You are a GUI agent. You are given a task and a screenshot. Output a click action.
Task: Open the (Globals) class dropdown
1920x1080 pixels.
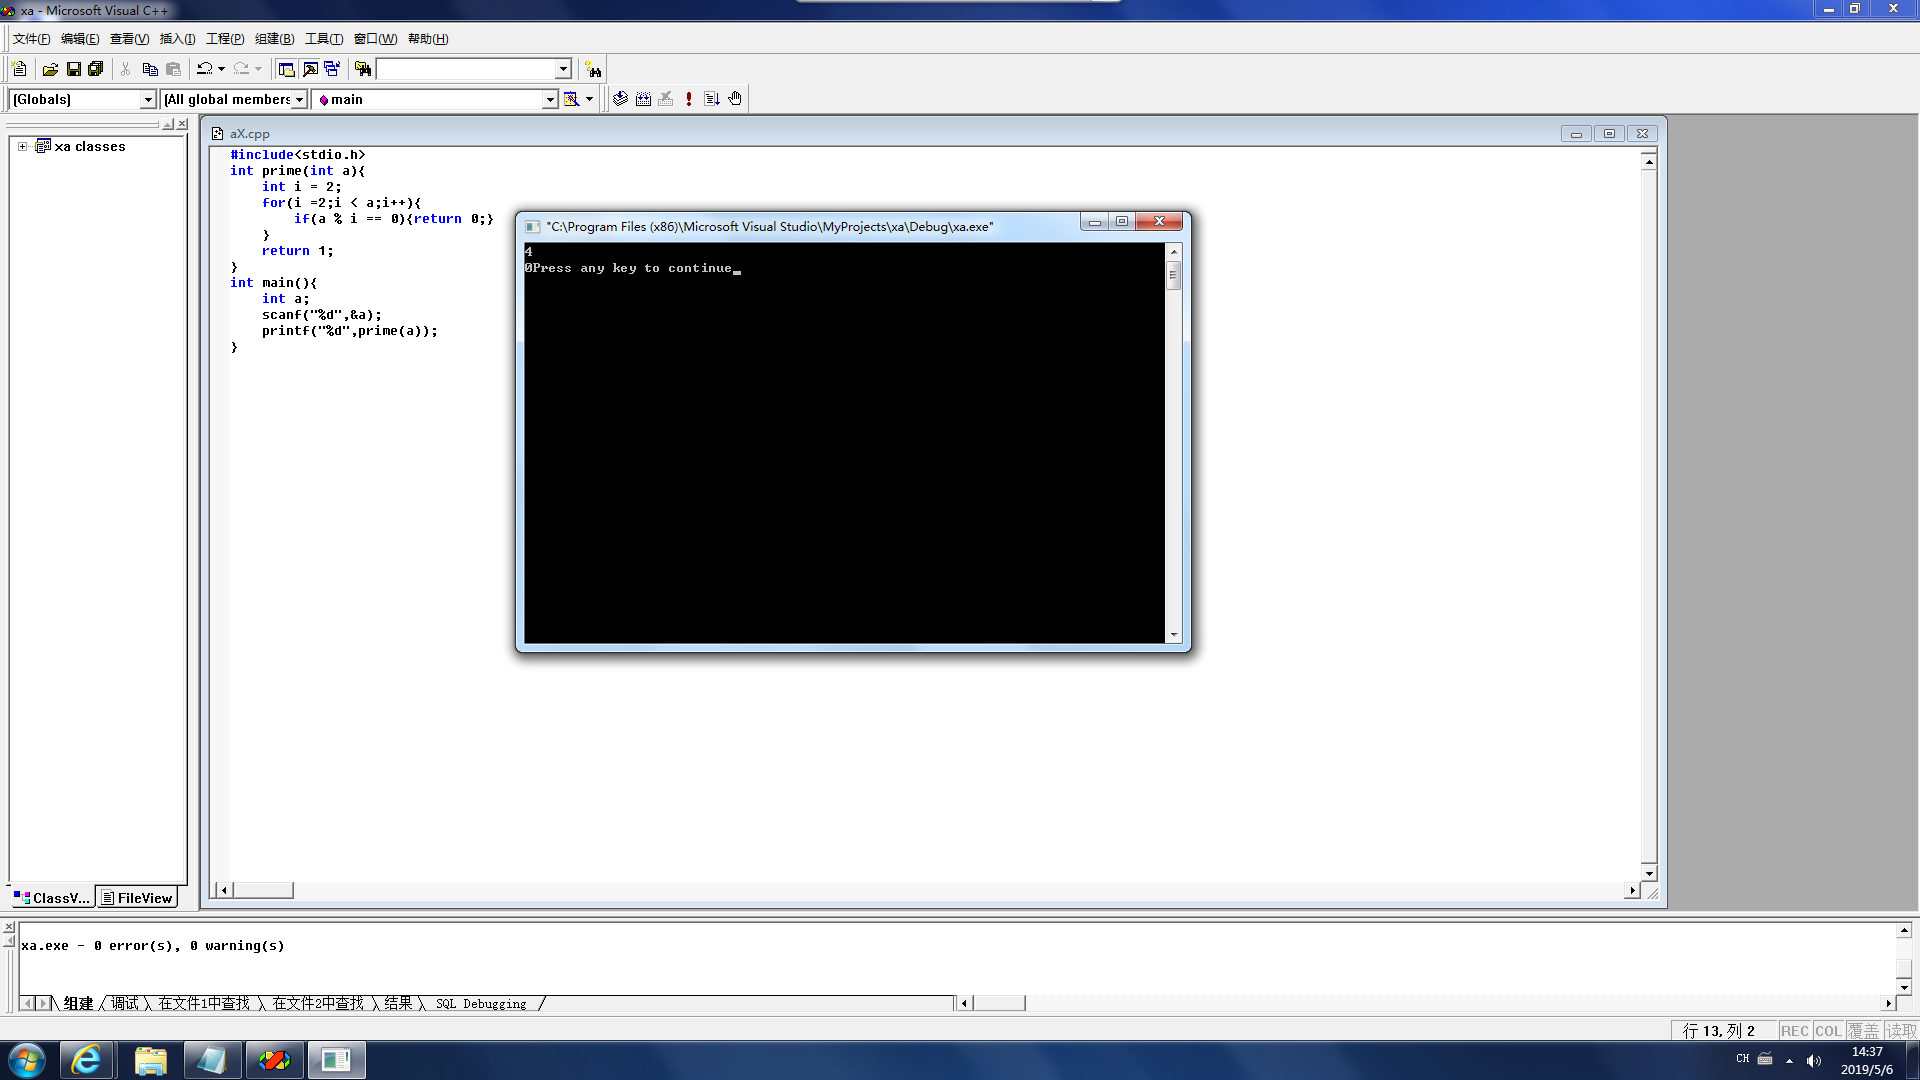(148, 99)
